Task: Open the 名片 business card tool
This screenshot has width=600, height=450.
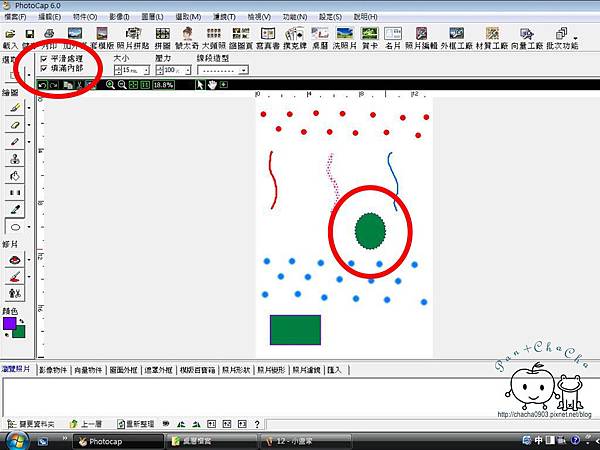Action: coord(393,38)
